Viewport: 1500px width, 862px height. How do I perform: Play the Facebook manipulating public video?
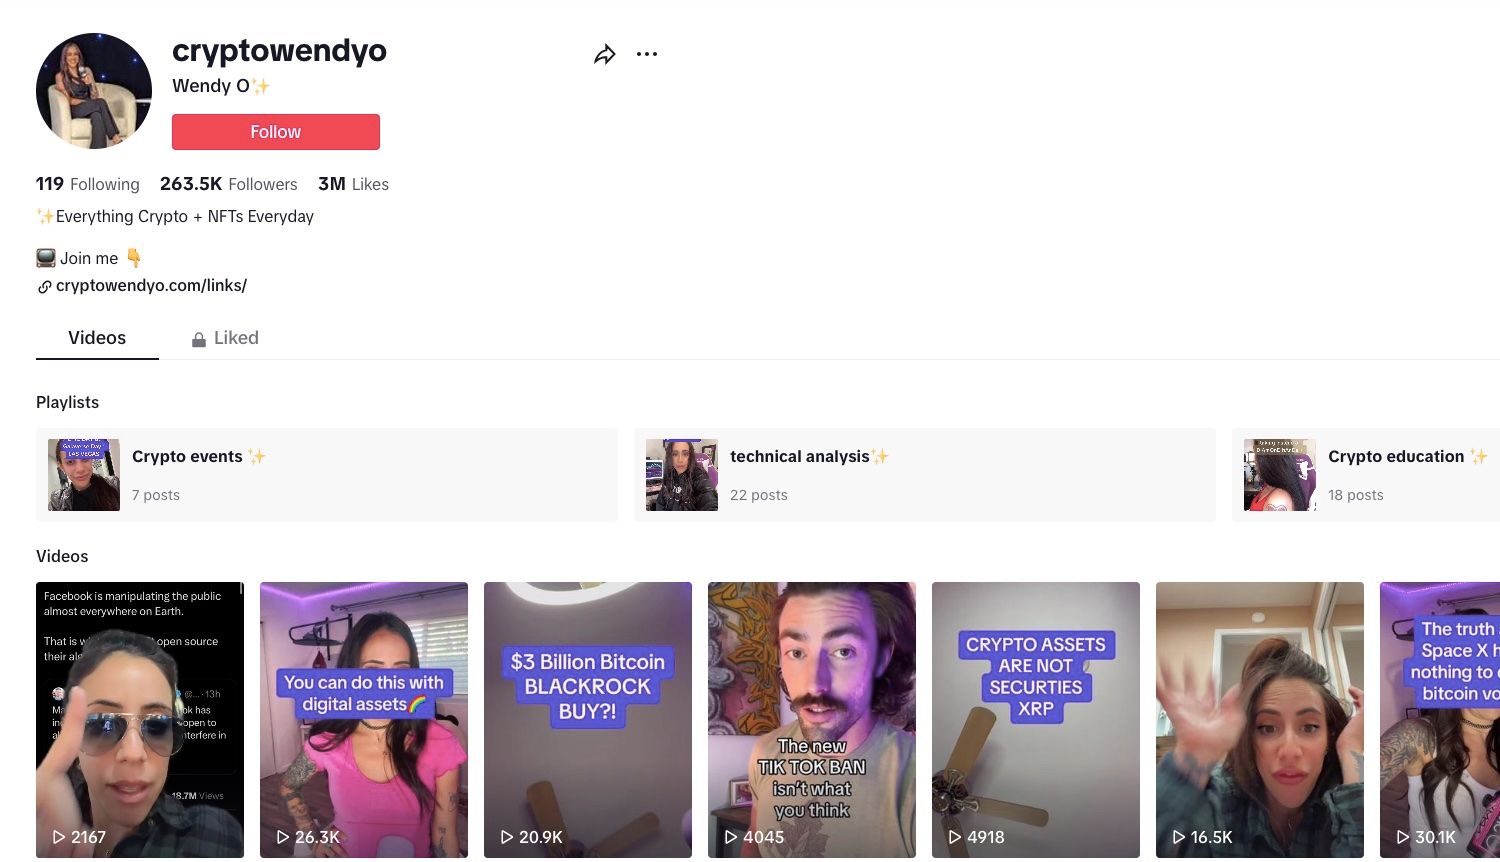coord(140,720)
